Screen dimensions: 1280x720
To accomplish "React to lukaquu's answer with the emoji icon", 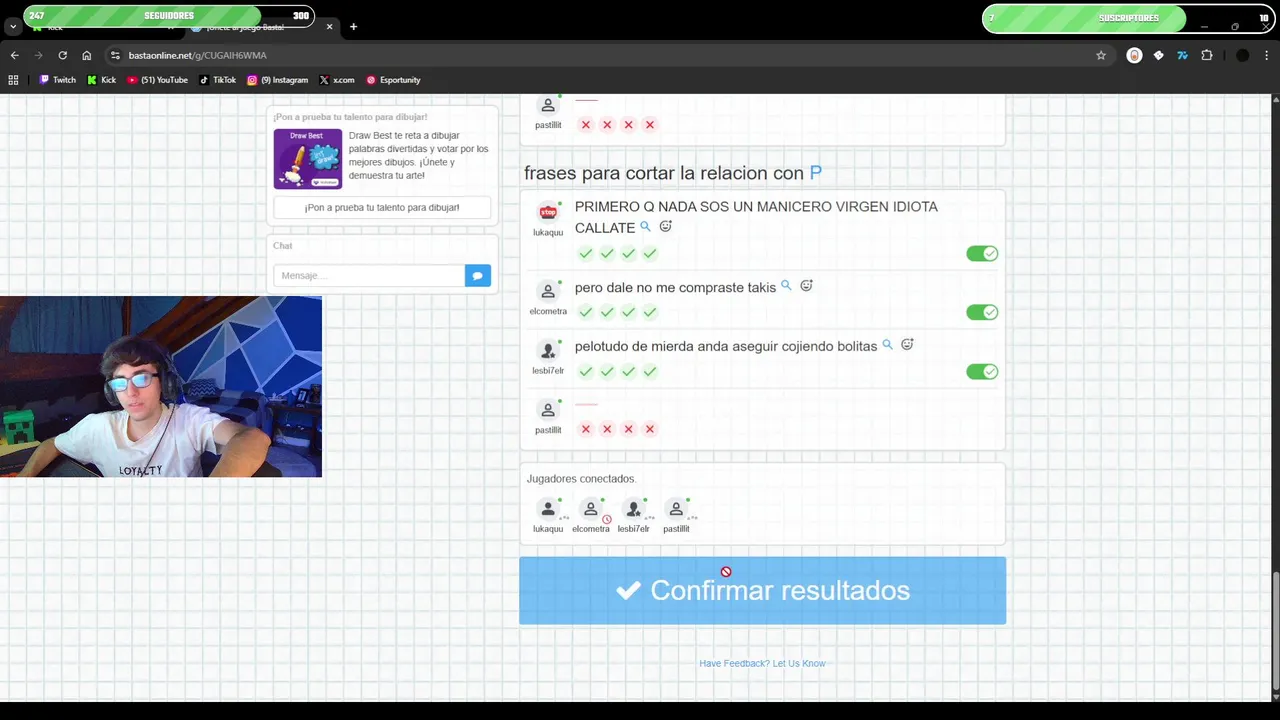I will 665,227.
